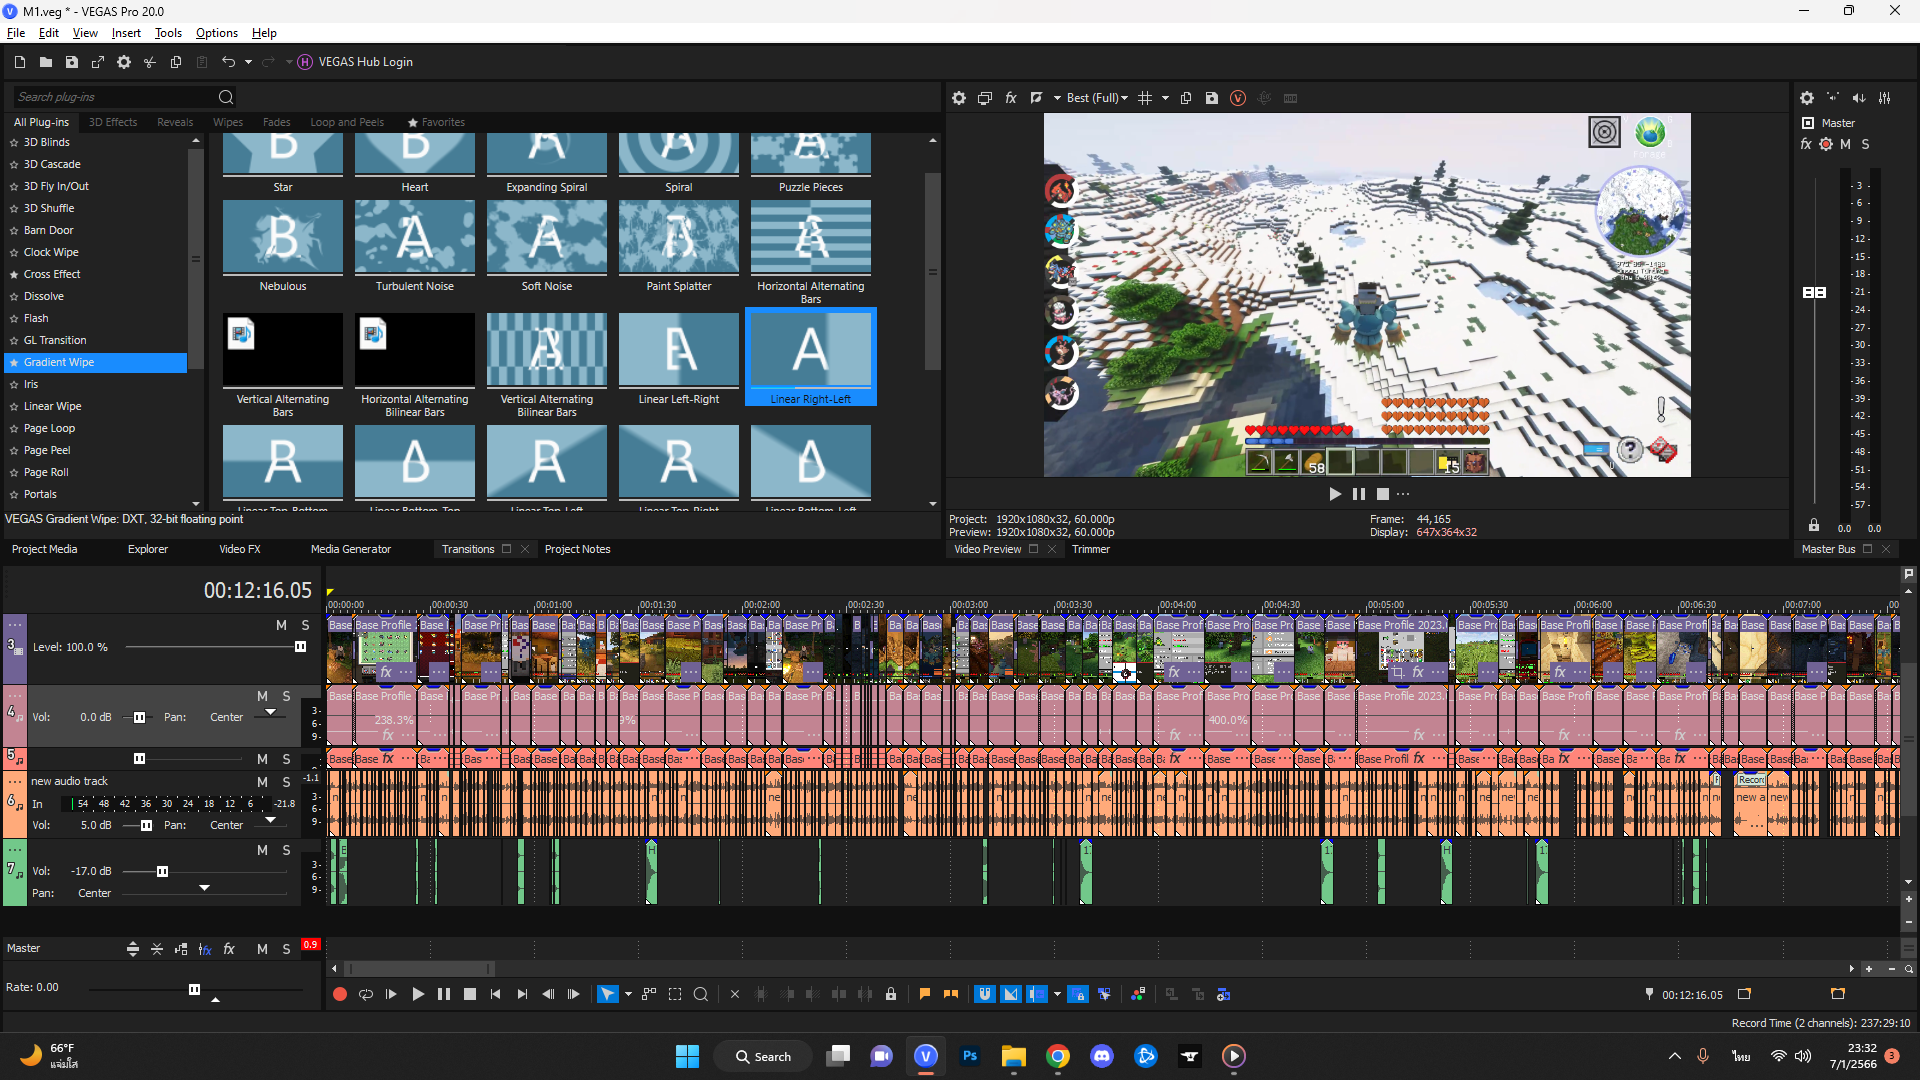Copy snapshot to clipboard in preview
The width and height of the screenshot is (1920, 1080).
coord(1186,98)
